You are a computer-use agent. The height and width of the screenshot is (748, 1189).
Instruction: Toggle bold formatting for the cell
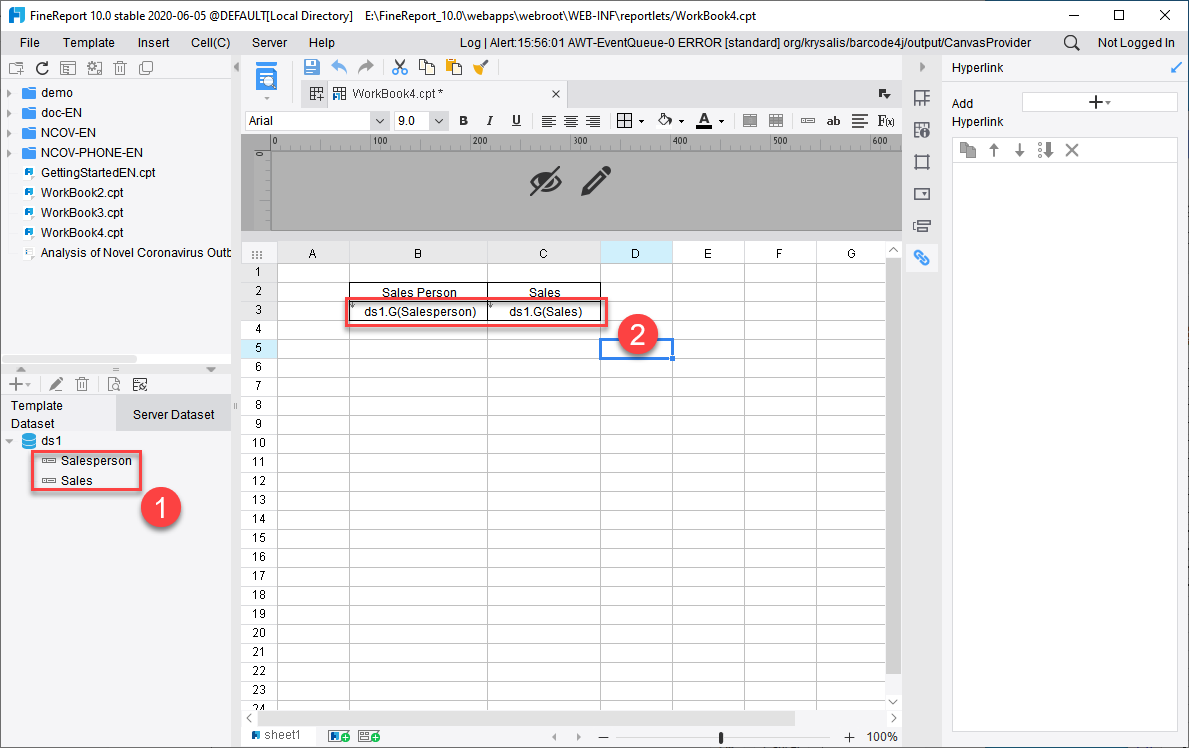(463, 120)
